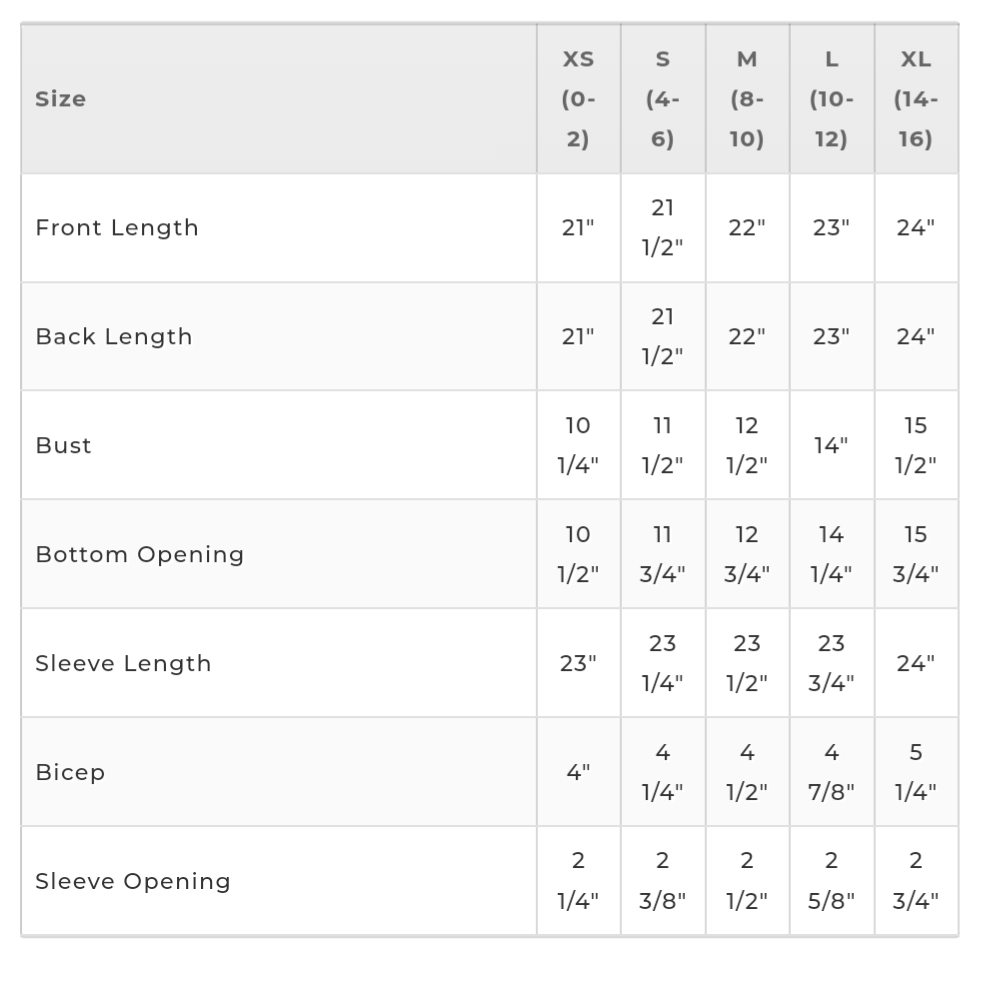Image resolution: width=984 pixels, height=995 pixels.
Task: Select the XS (0-2) column header
Action: click(578, 99)
